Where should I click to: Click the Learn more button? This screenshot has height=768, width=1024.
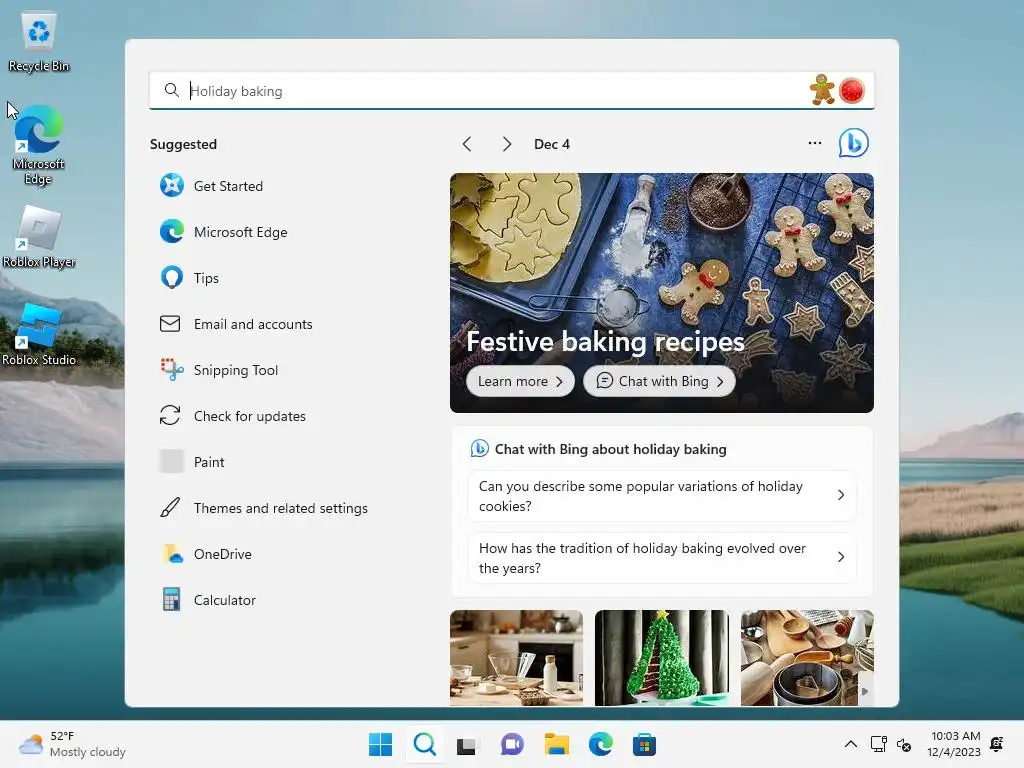click(x=520, y=381)
